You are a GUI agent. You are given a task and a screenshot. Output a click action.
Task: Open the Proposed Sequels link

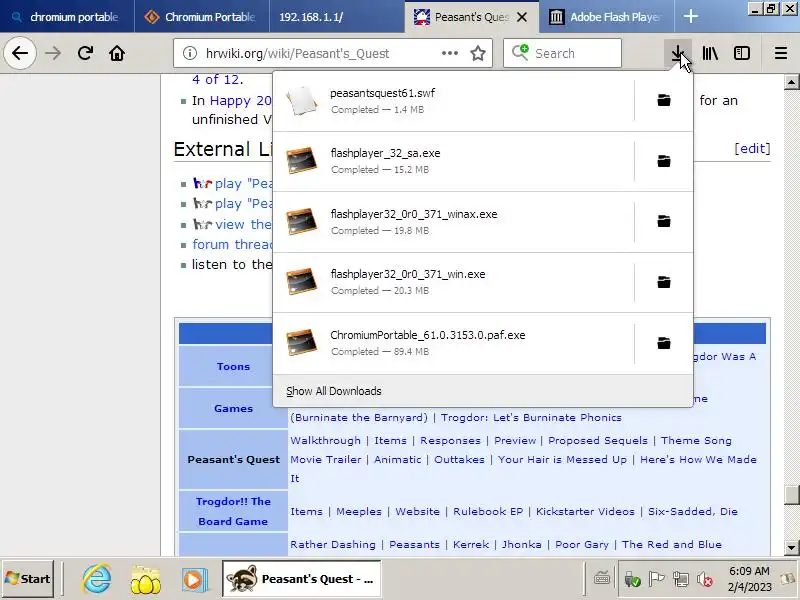598,440
